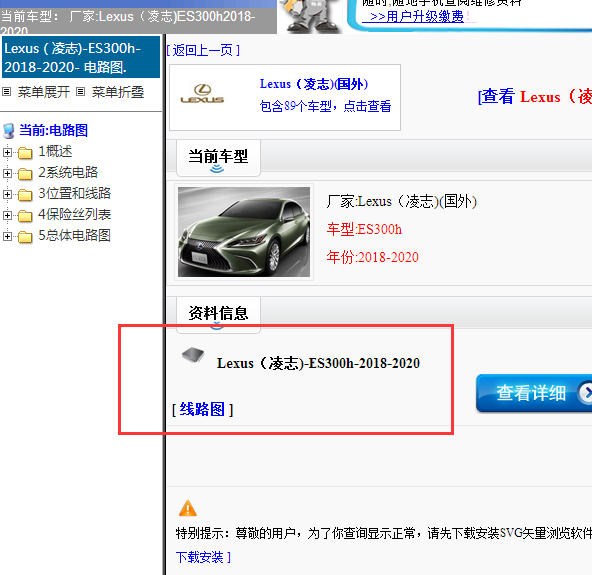Go back via 返回上一页 link
The width and height of the screenshot is (592, 575).
203,50
